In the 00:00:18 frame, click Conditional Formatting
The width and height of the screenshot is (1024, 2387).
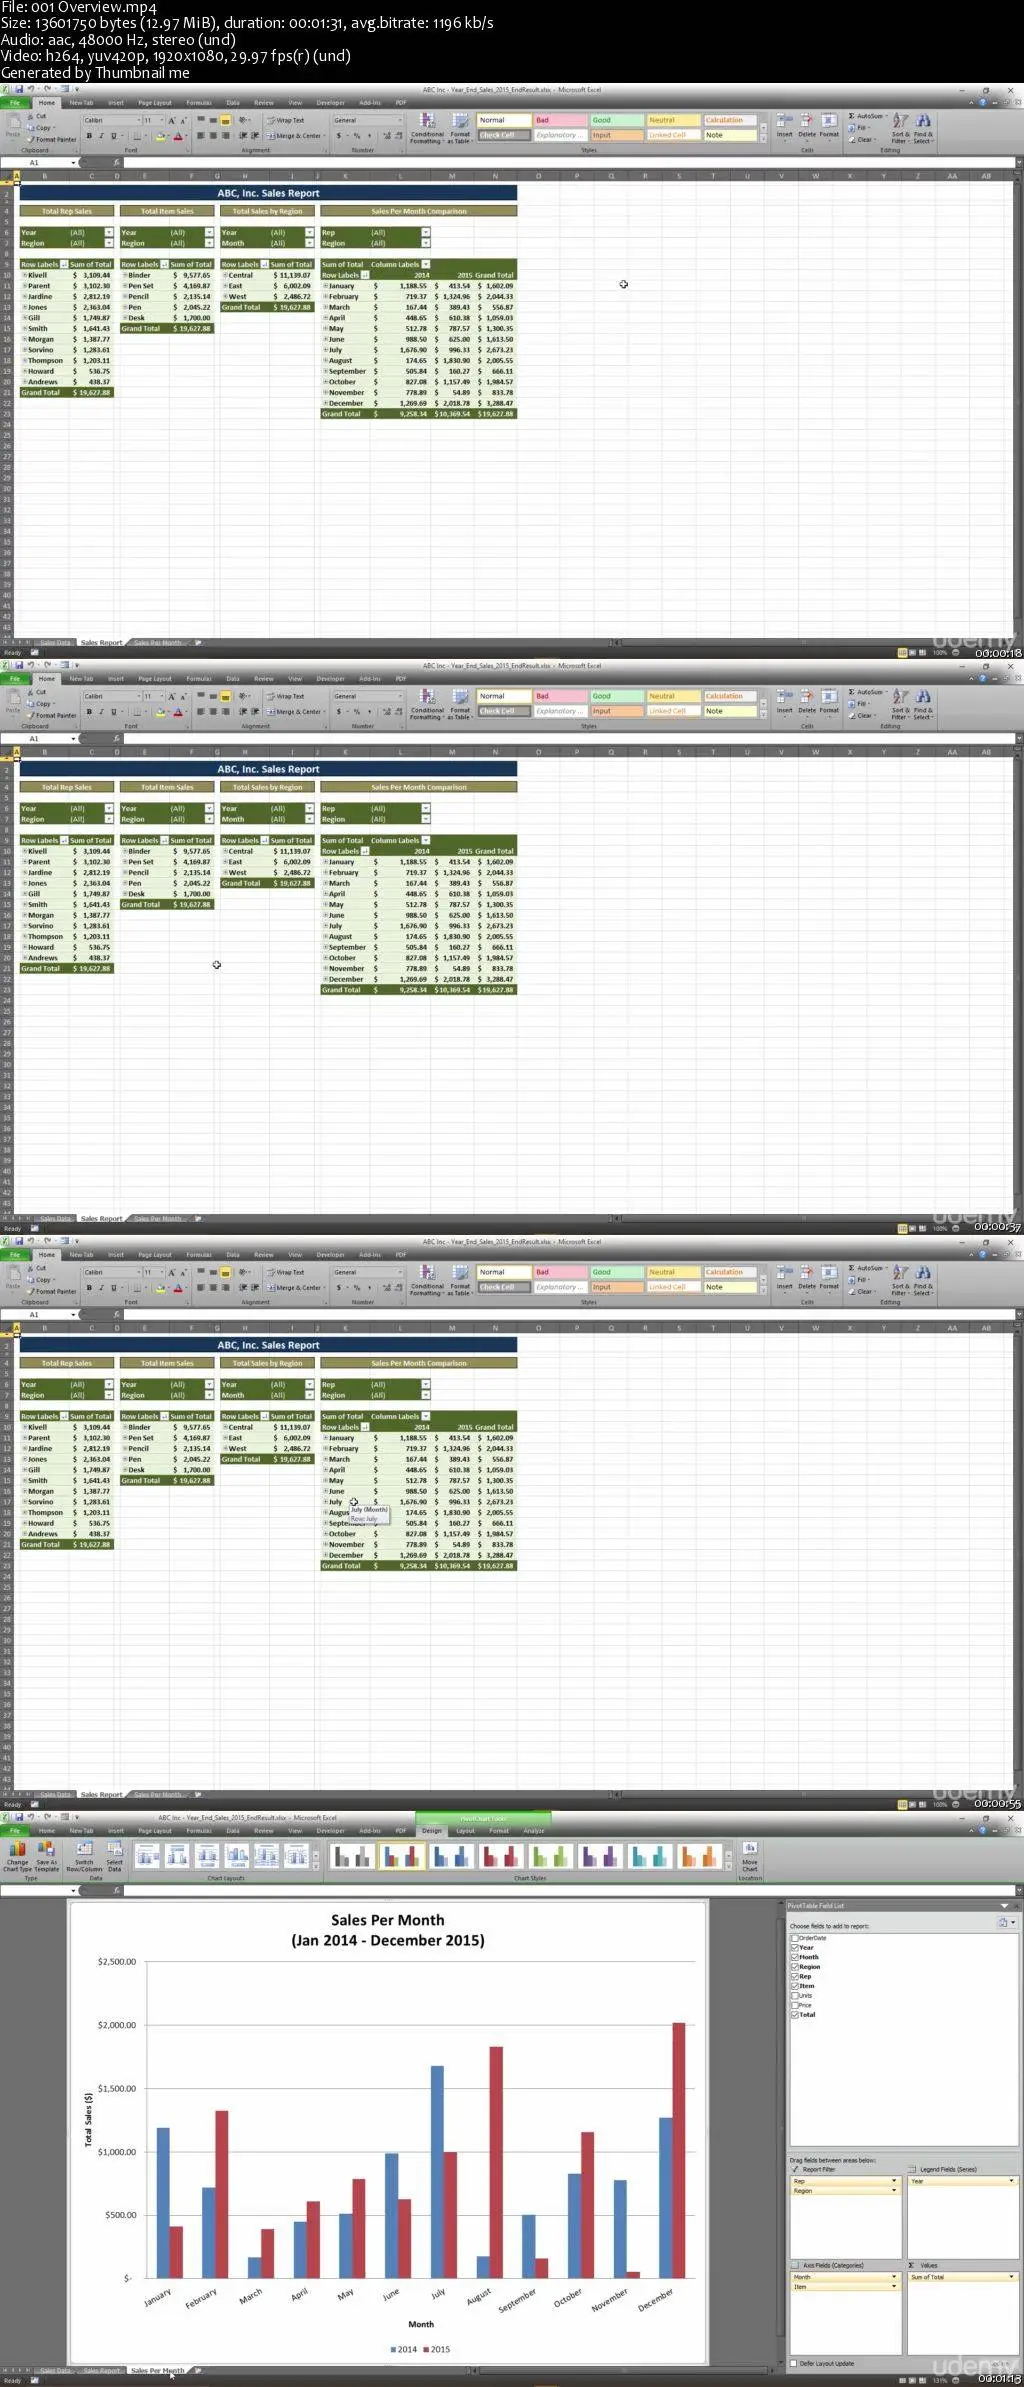coord(427,129)
